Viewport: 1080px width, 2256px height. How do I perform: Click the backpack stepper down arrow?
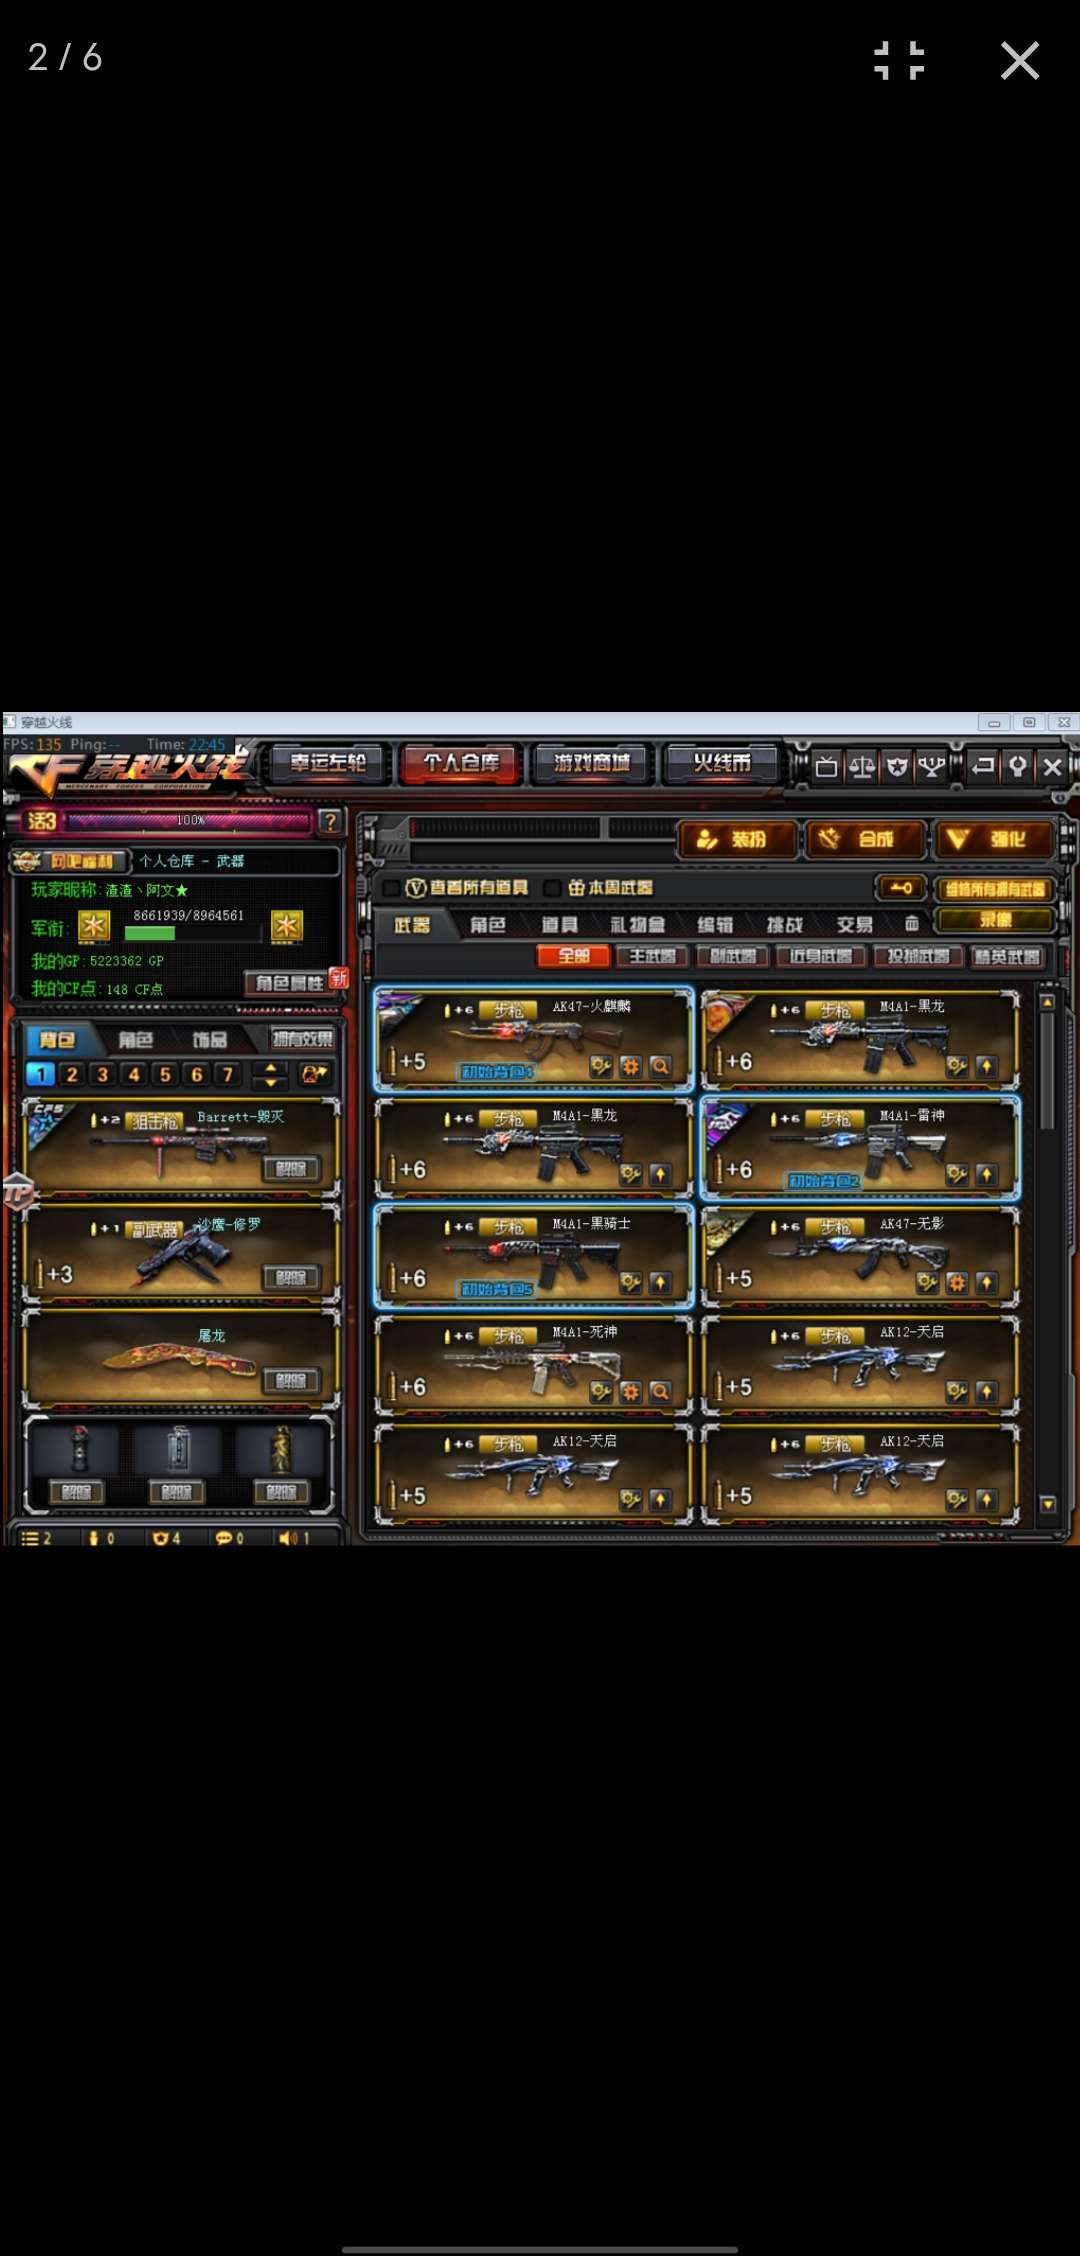pyautogui.click(x=271, y=1081)
